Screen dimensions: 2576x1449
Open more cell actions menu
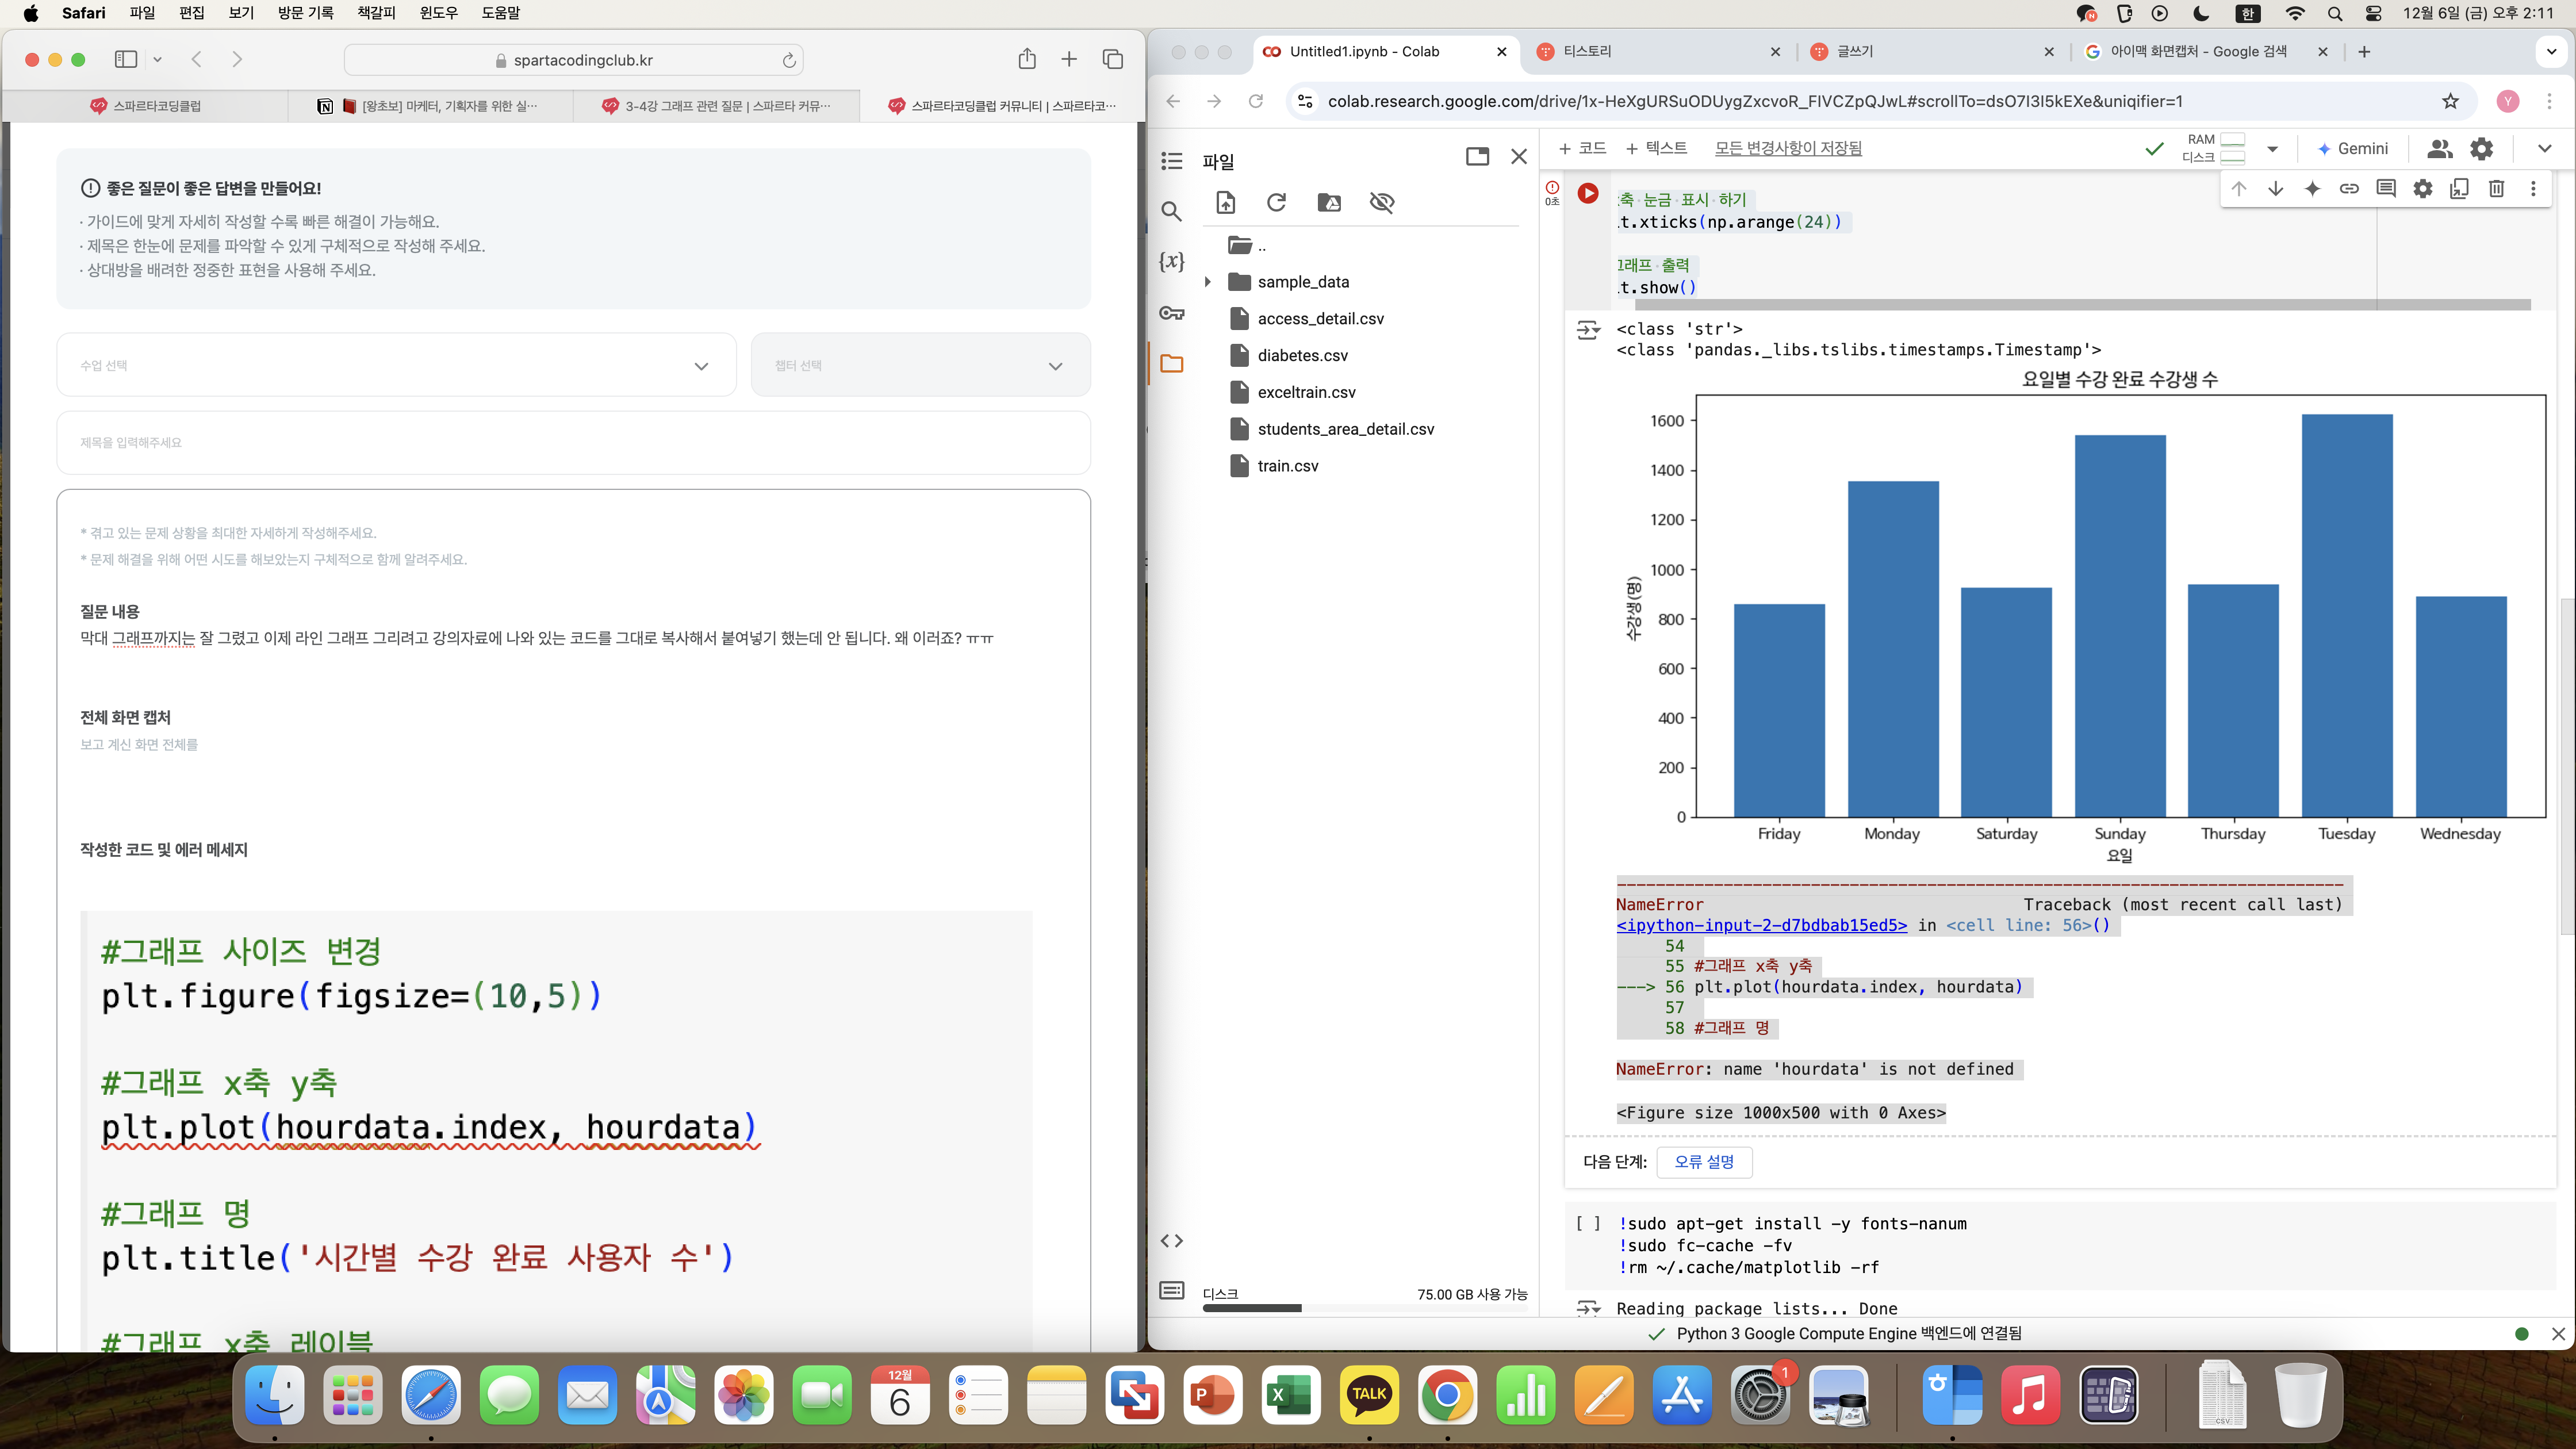coord(2533,188)
